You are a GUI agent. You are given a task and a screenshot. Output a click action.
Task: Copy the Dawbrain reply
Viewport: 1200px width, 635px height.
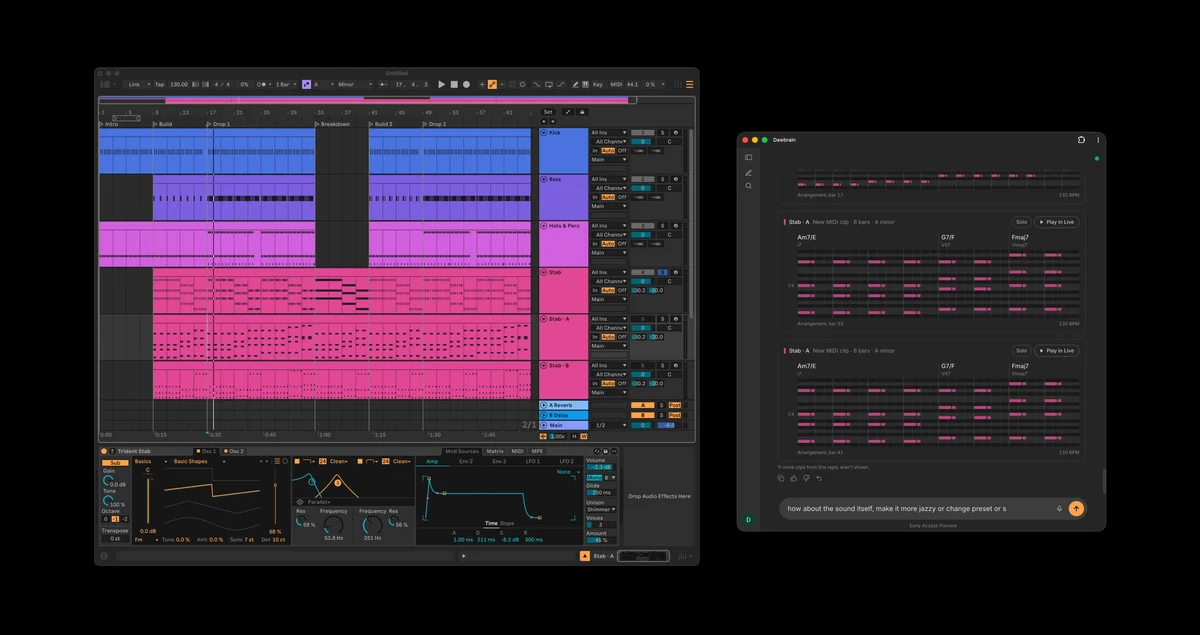(781, 478)
